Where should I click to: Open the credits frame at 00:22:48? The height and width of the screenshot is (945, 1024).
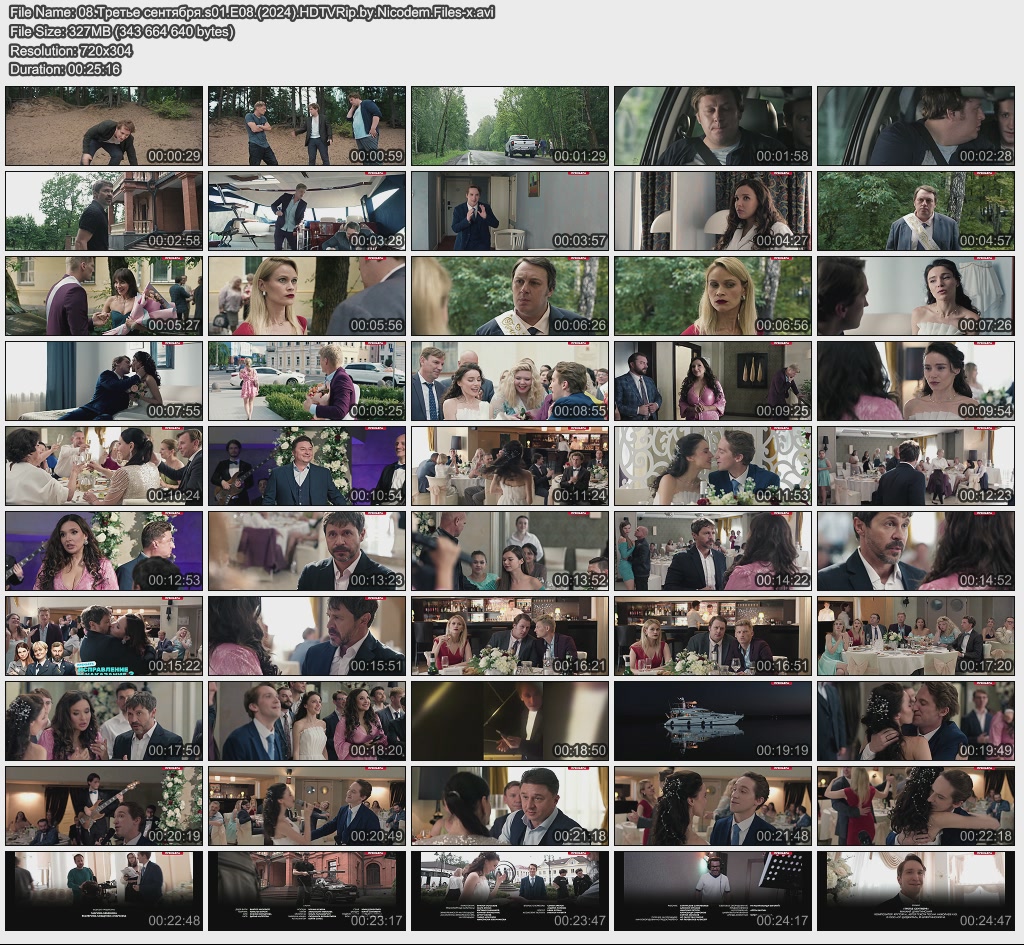(104, 891)
